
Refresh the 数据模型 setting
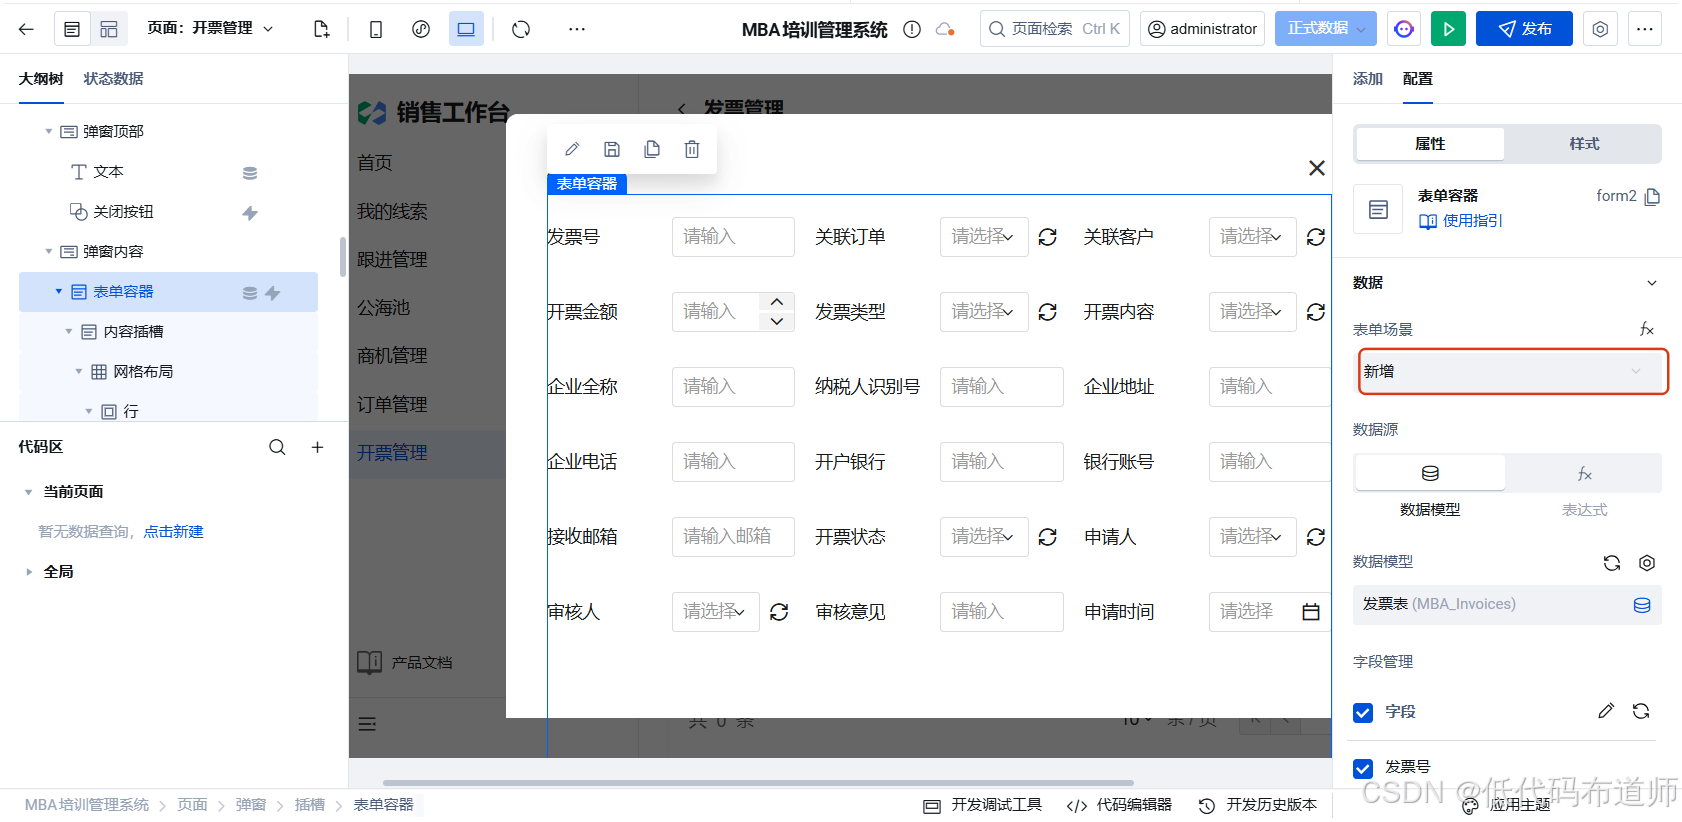1612,563
